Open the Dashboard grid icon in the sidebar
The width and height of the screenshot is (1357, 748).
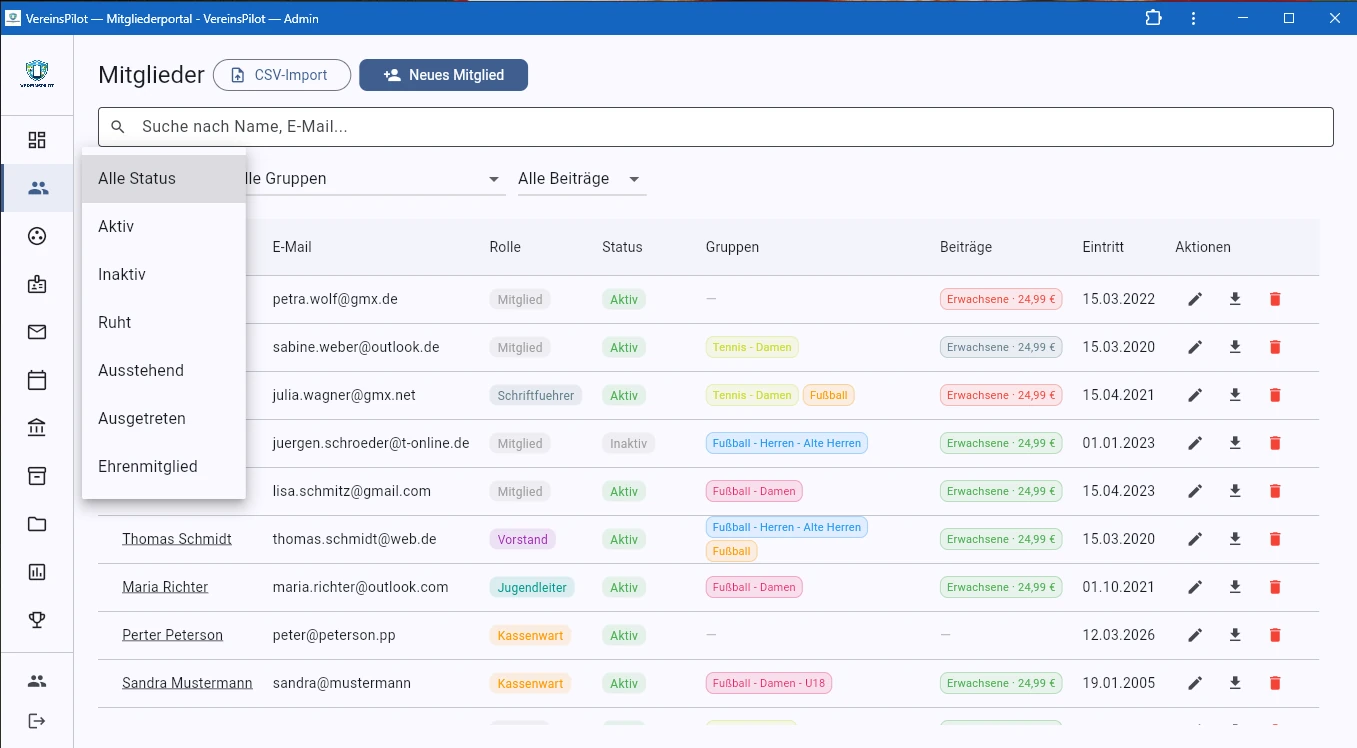click(37, 139)
